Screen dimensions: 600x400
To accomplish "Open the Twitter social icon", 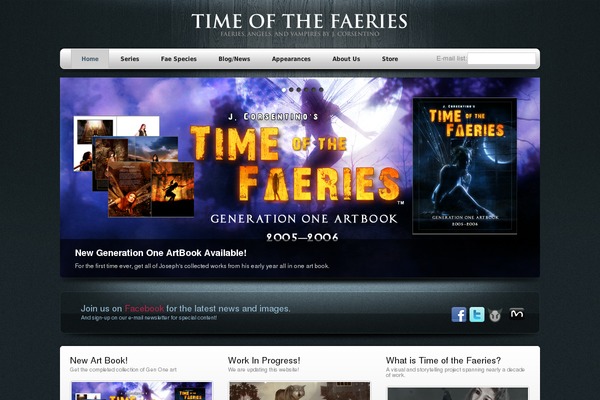I will click(x=477, y=315).
